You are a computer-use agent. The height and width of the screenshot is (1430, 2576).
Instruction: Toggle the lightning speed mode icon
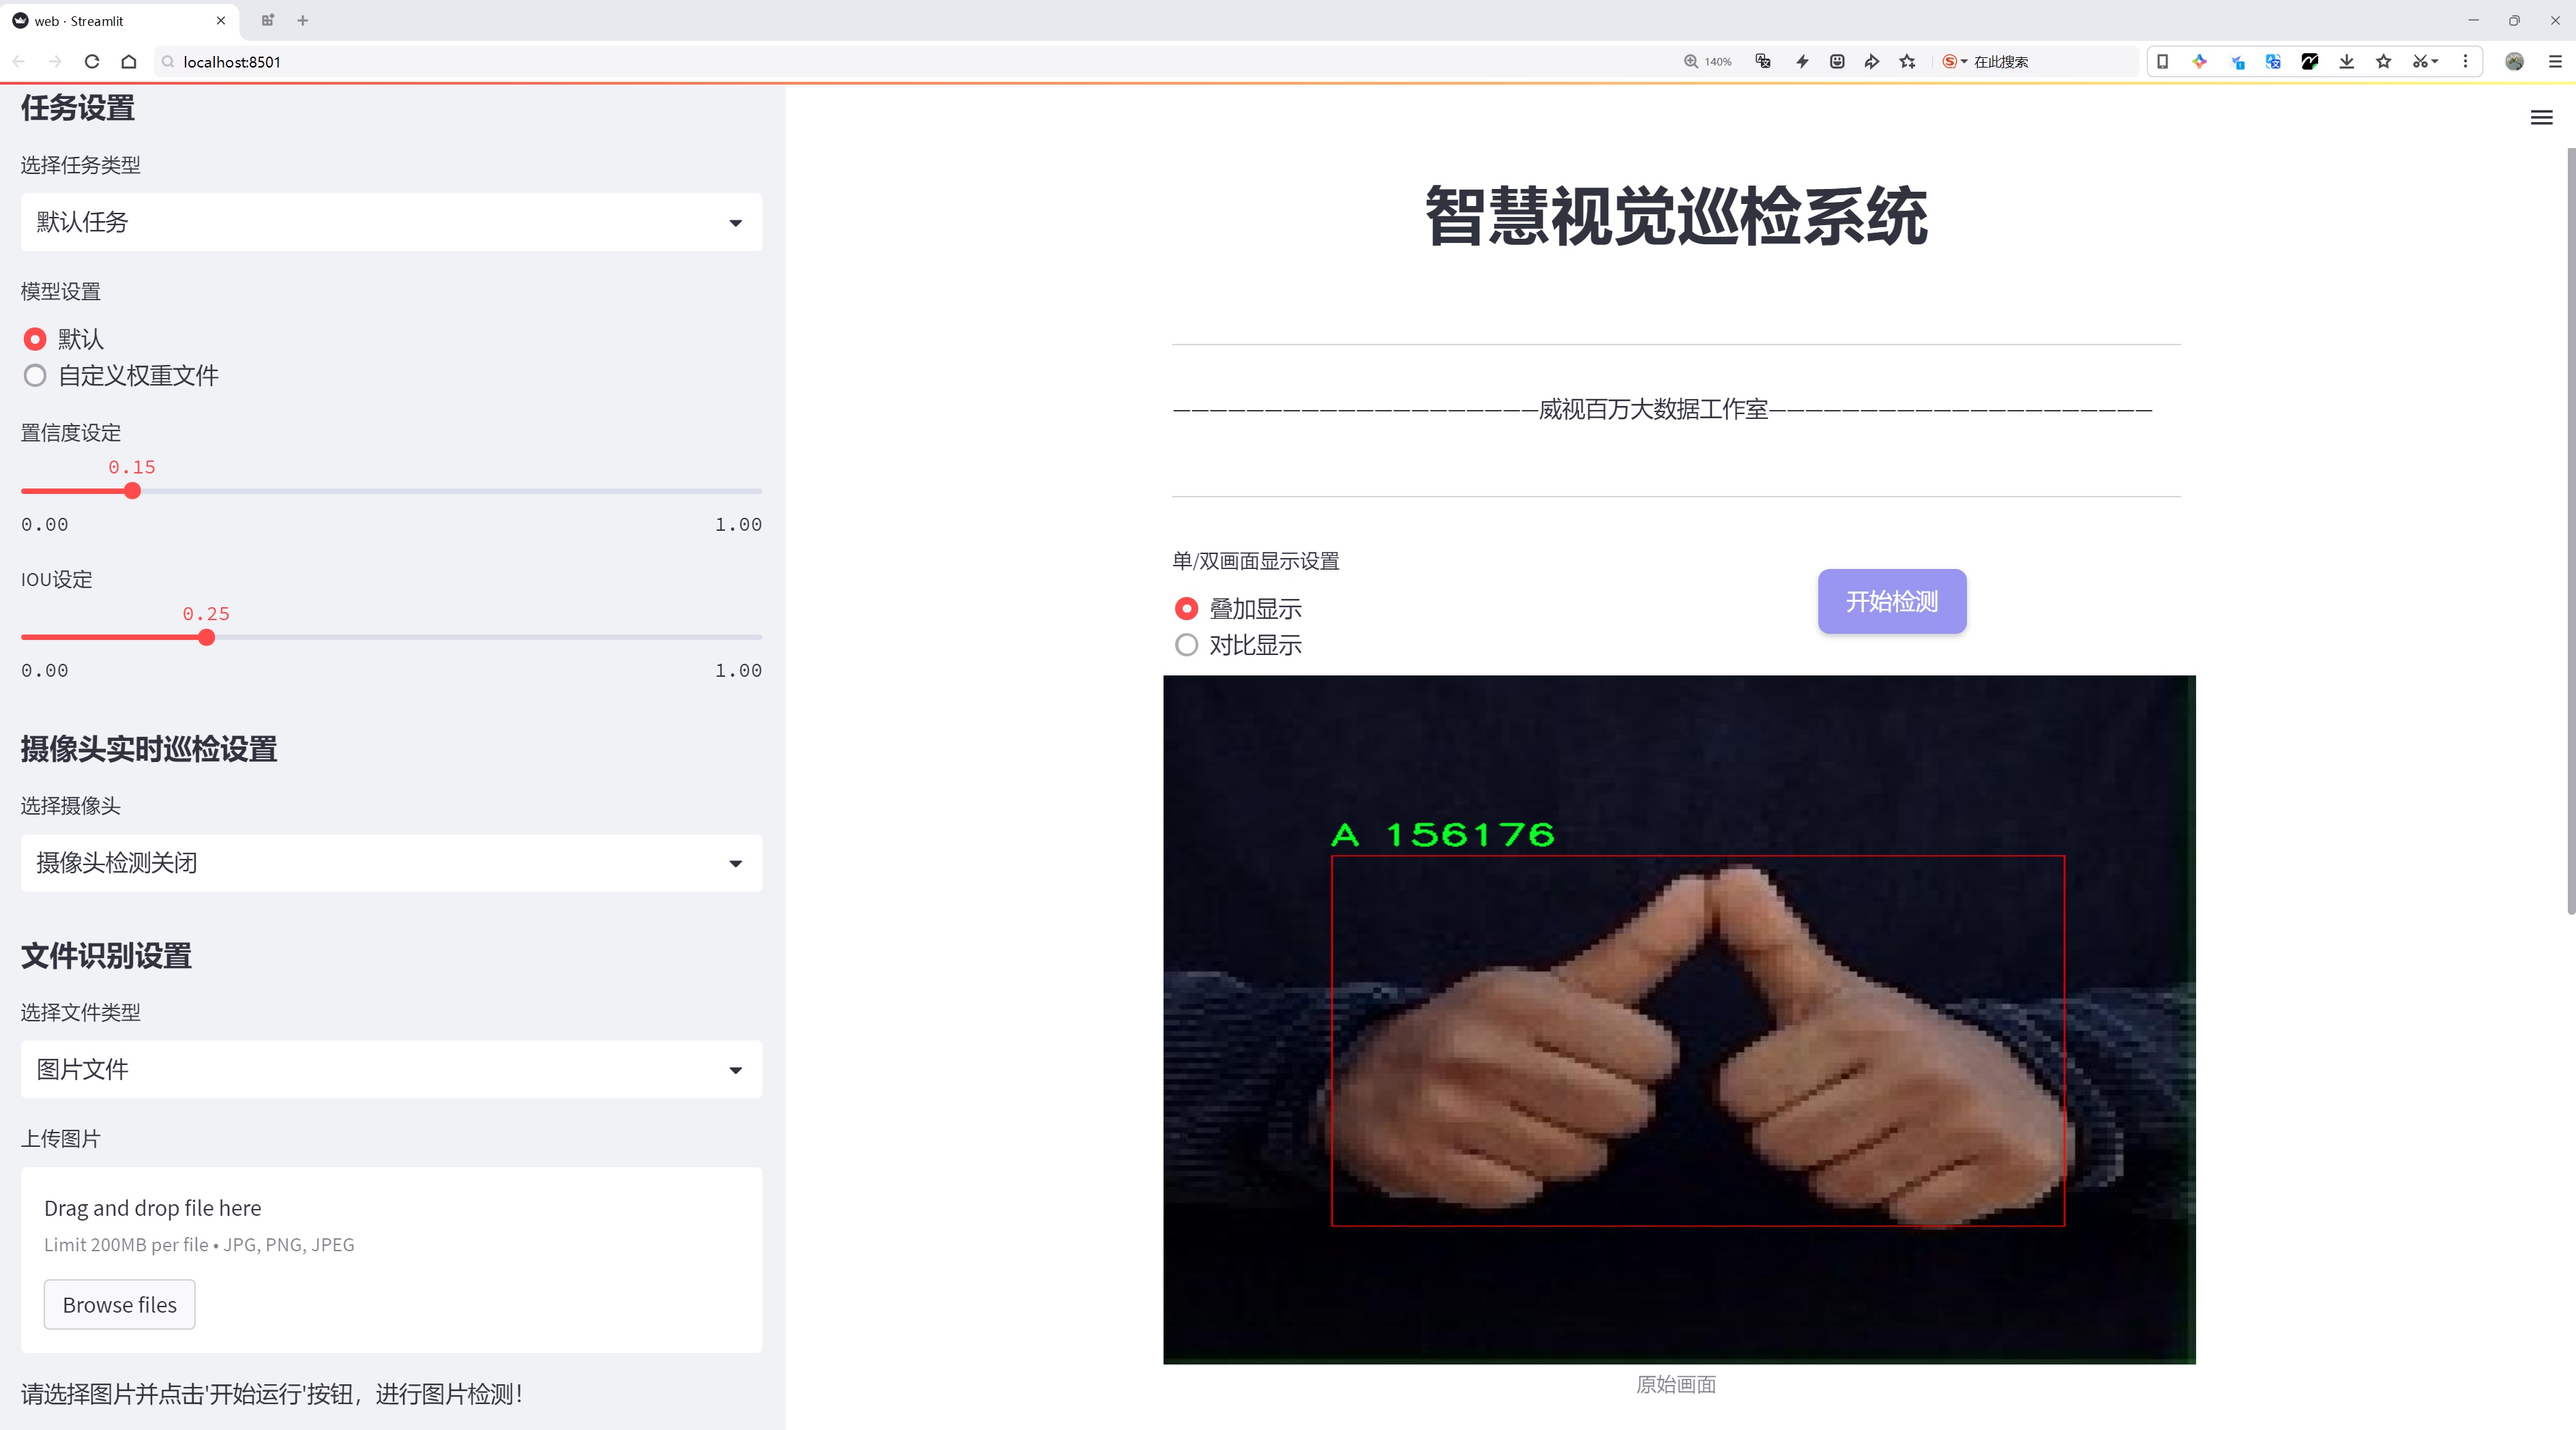(1802, 62)
